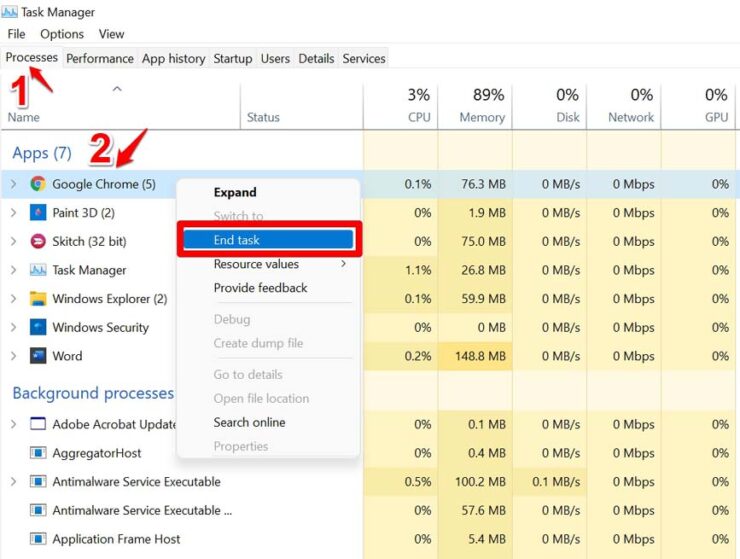Click the Adobe Acrobat Update icon
The height and width of the screenshot is (559, 740).
point(38,424)
